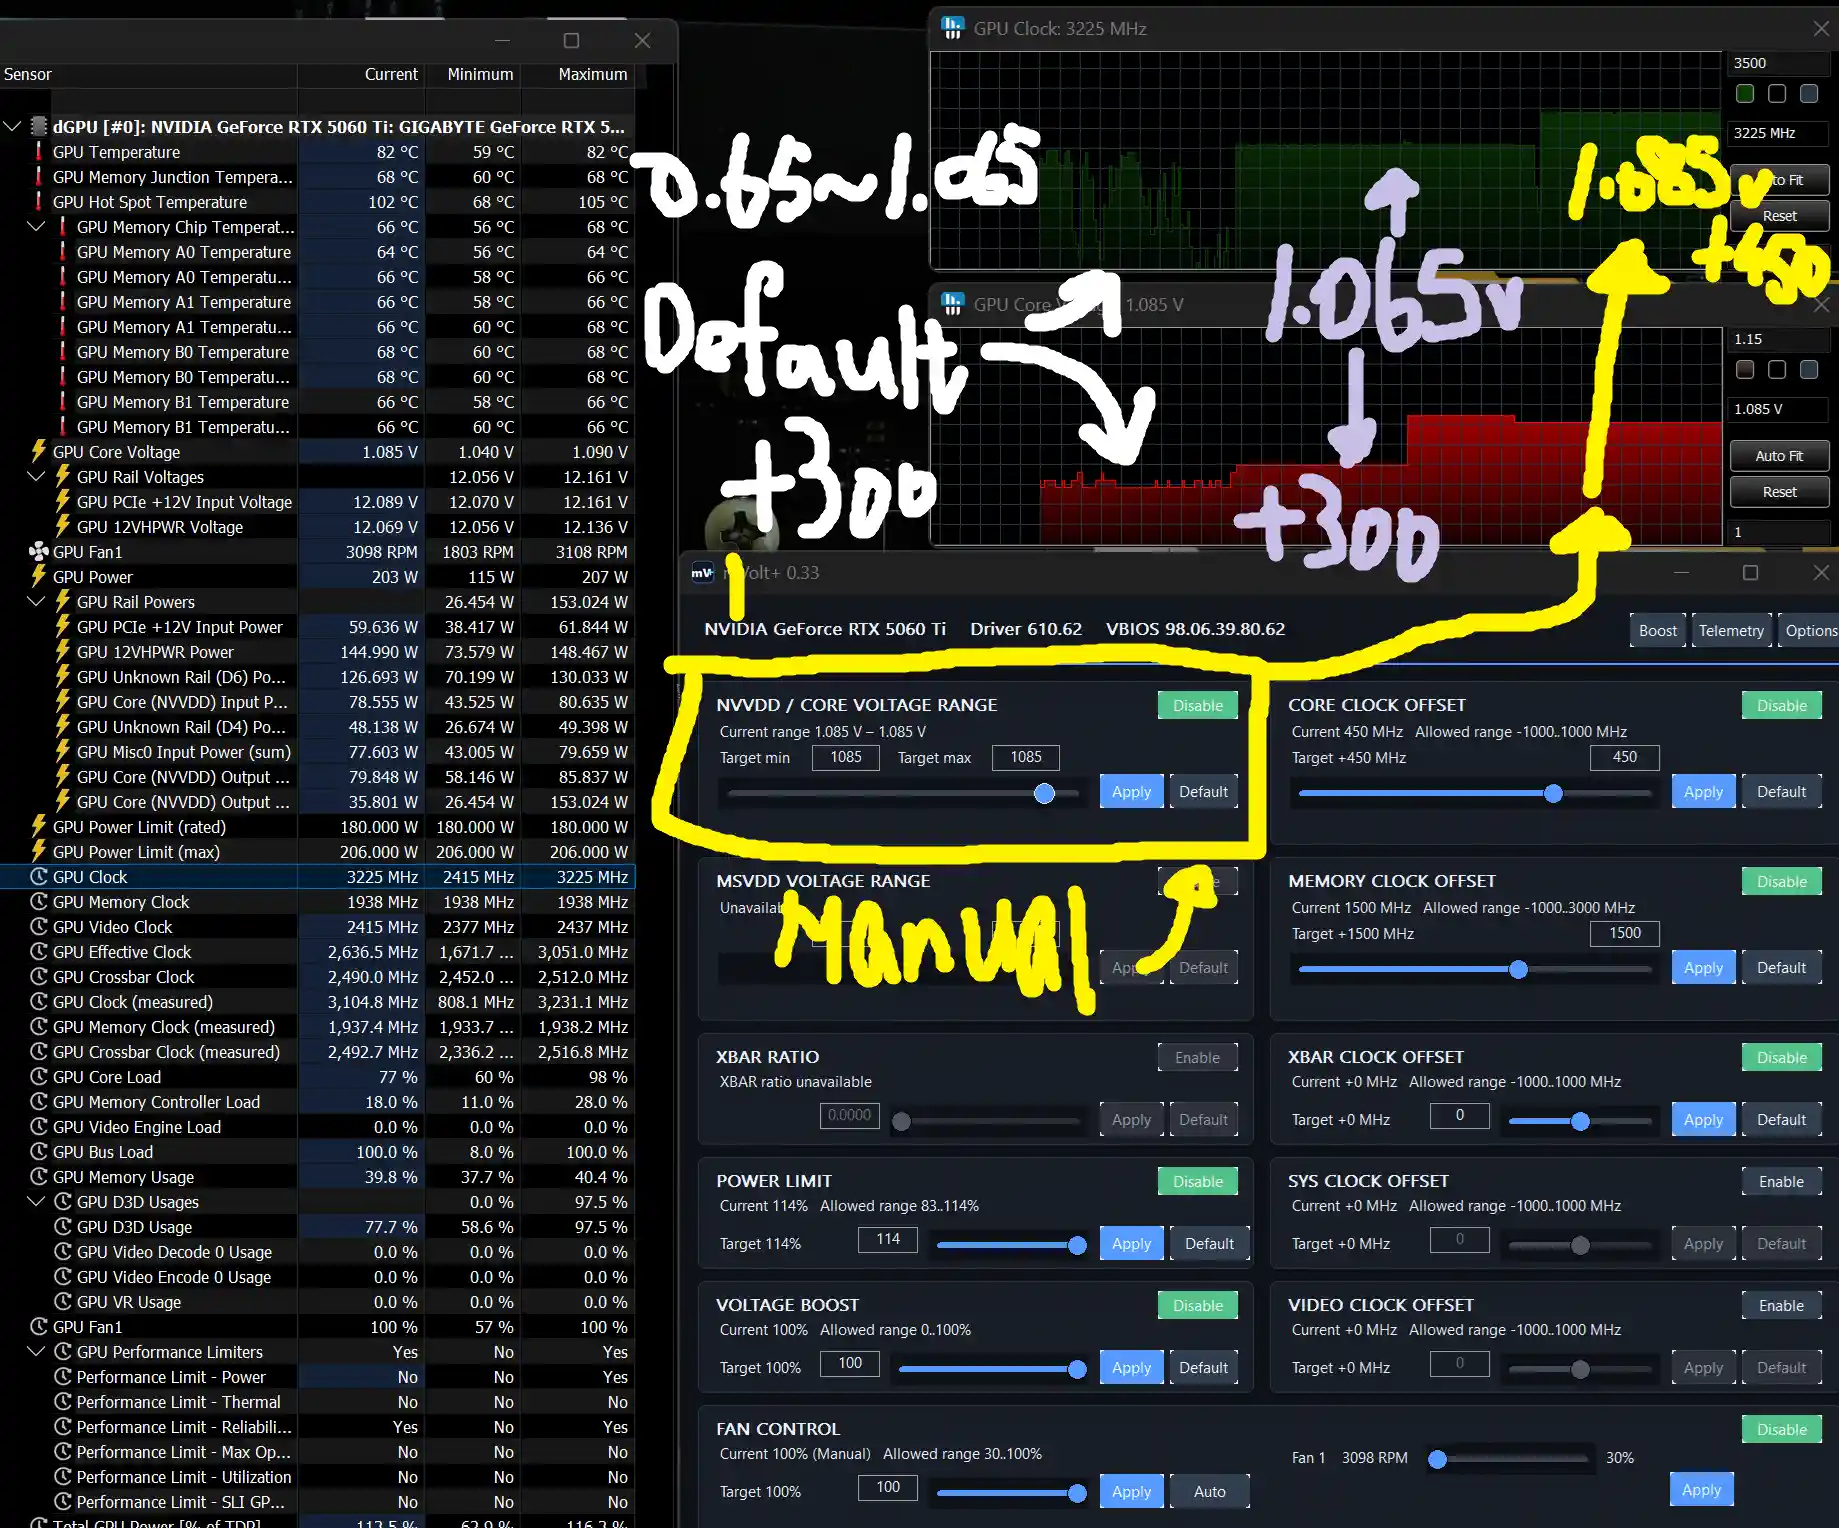Click the gauge icon for GPU Video Engine Load
1839x1528 pixels.
pyautogui.click(x=39, y=1127)
